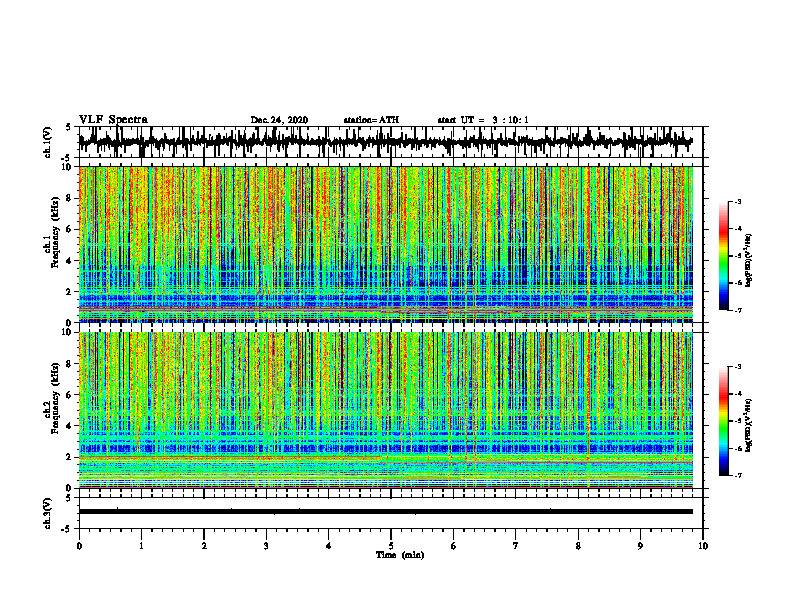Image resolution: width=792 pixels, height=612 pixels.
Task: Click the ch.1(V) axis "5" tick label
Action: coord(70,127)
